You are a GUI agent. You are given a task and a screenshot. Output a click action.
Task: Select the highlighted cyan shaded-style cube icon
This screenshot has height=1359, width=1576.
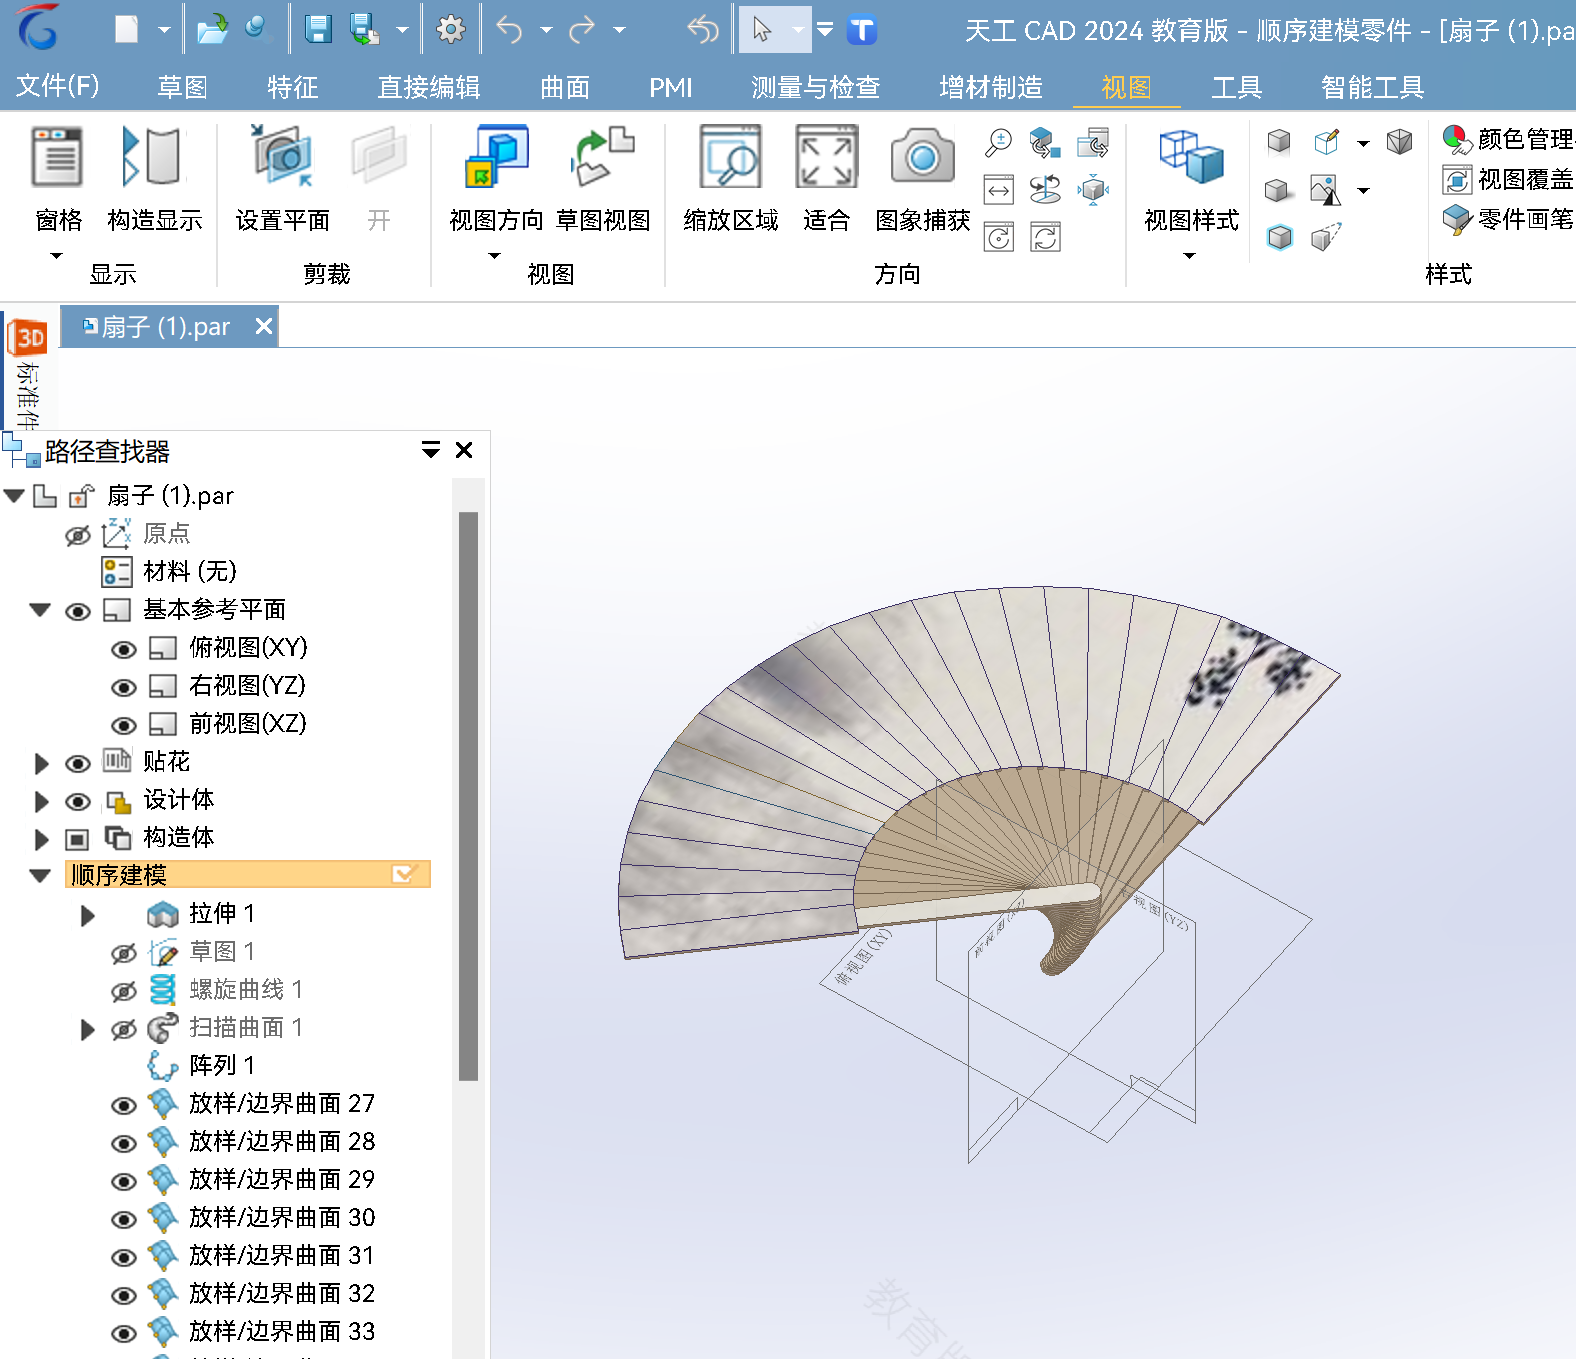pos(1280,238)
